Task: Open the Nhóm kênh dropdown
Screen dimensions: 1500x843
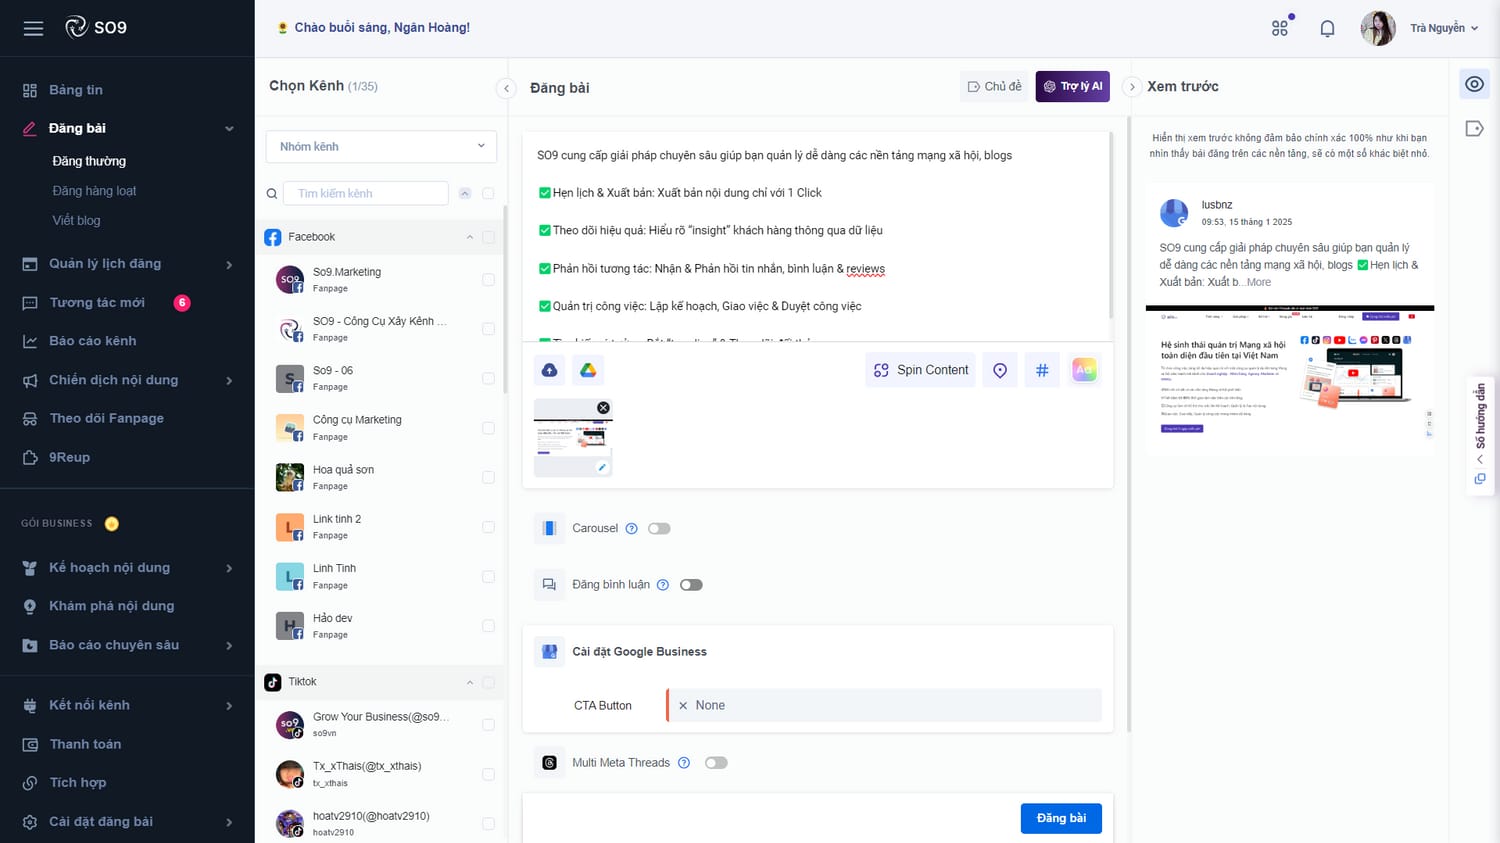Action: pos(381,146)
